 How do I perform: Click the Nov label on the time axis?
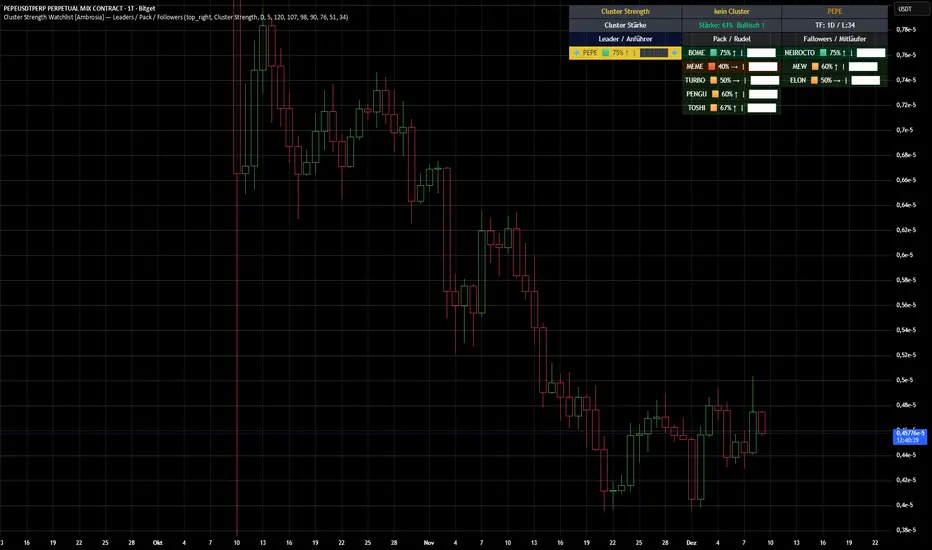428,542
